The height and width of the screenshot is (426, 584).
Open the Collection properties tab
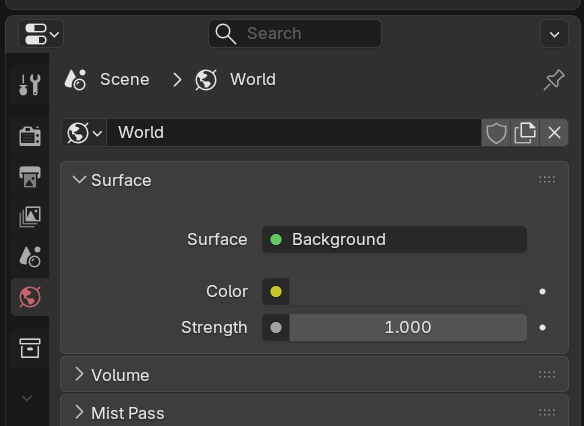[x=30, y=348]
